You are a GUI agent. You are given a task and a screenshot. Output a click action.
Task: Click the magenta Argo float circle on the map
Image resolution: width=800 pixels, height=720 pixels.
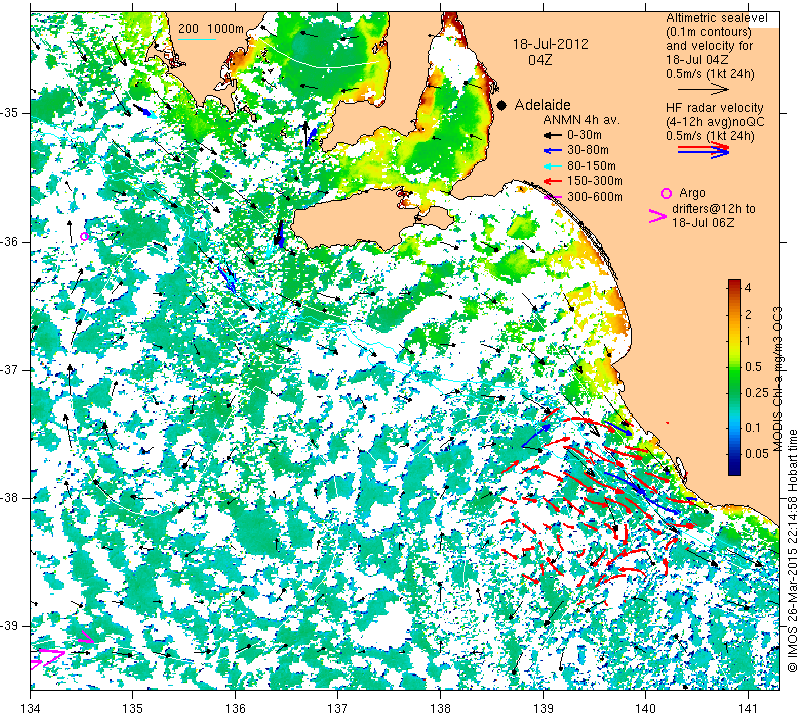[x=85, y=236]
